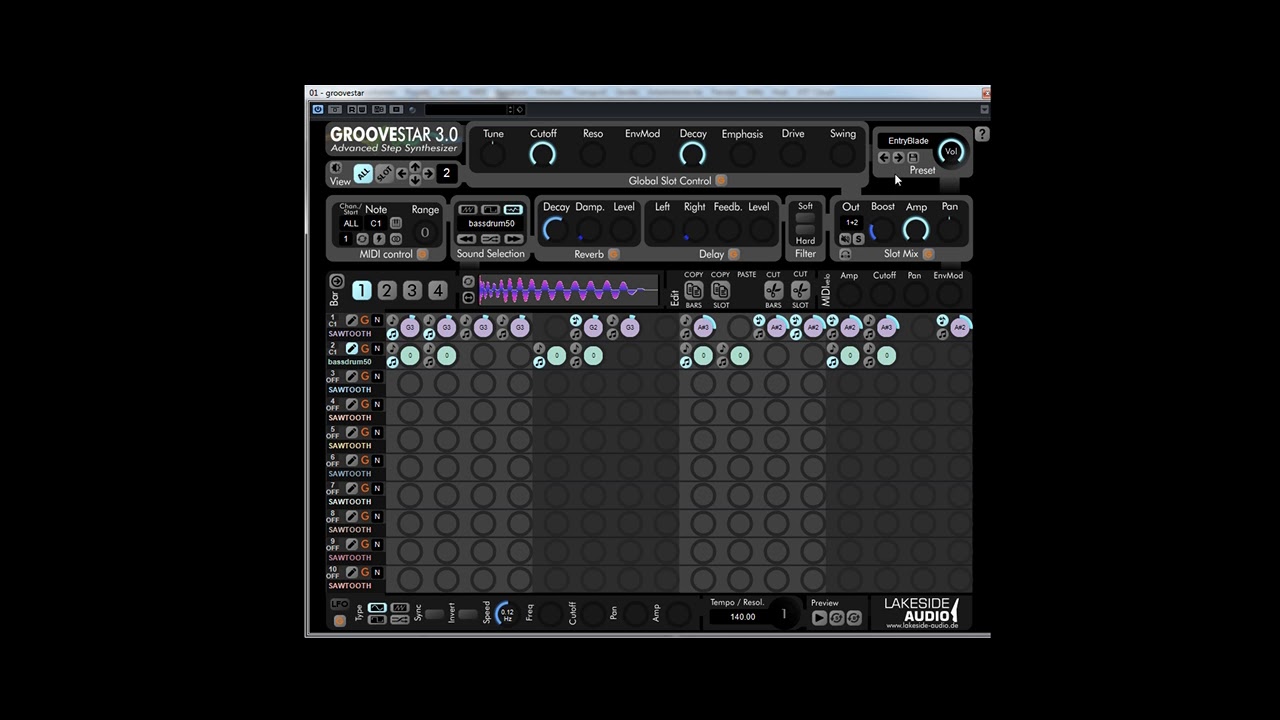Screen dimensions: 1280x720
Task: Click the keyboard icon next to Note C1
Action: (396, 223)
